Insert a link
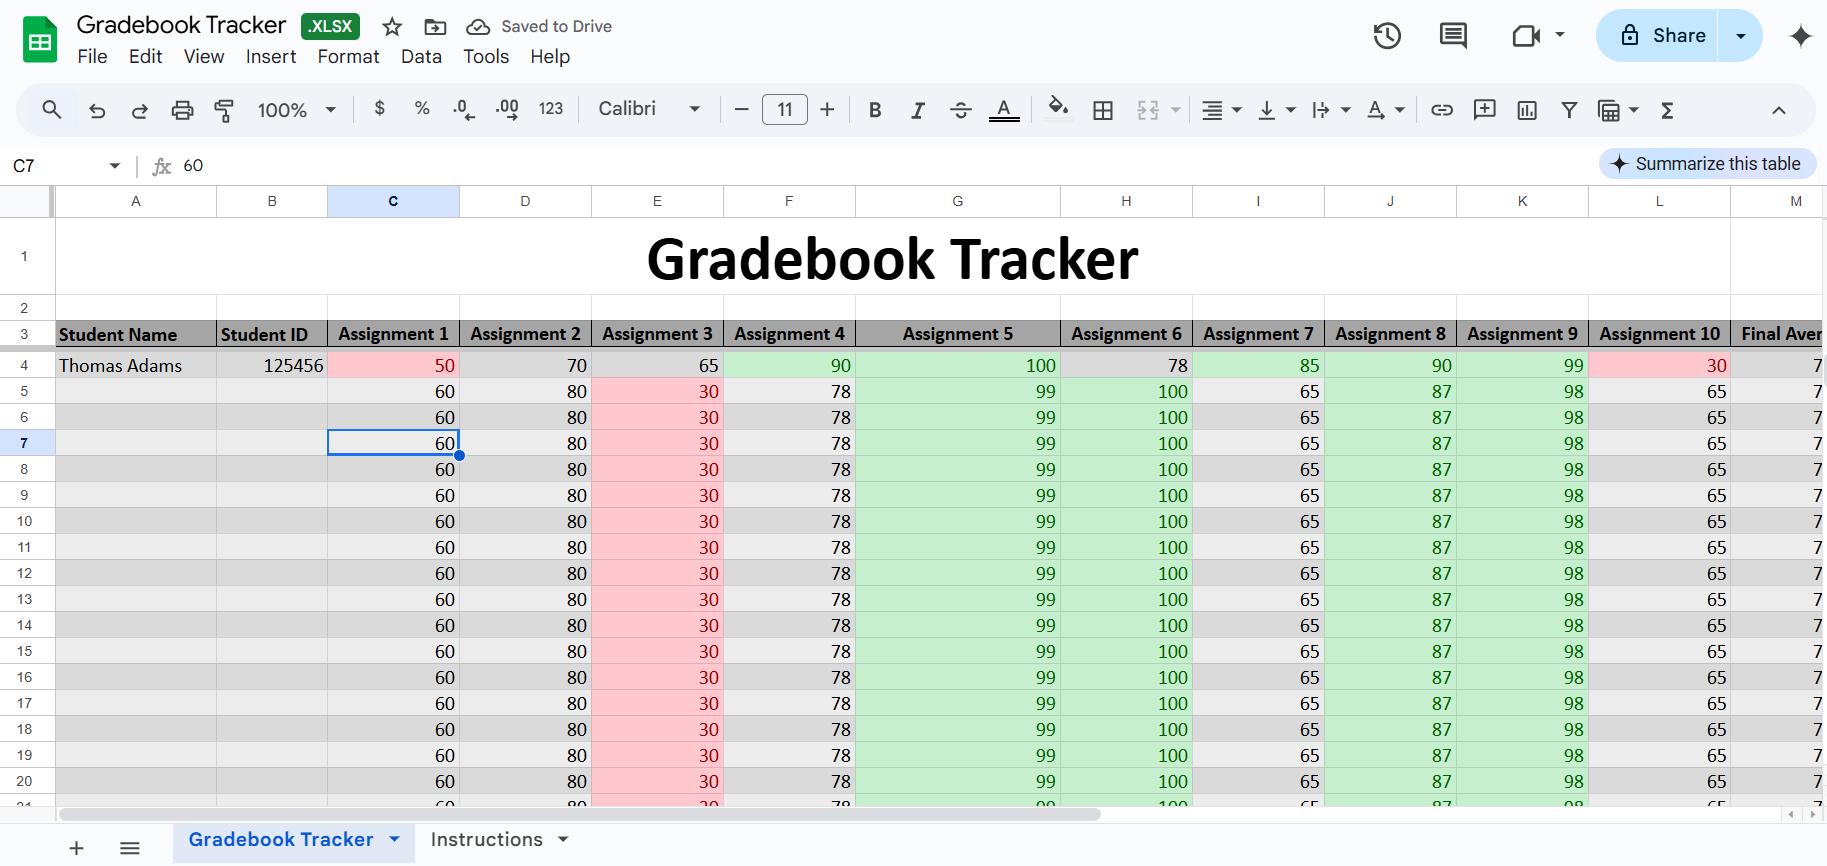This screenshot has width=1827, height=866. (x=1441, y=110)
